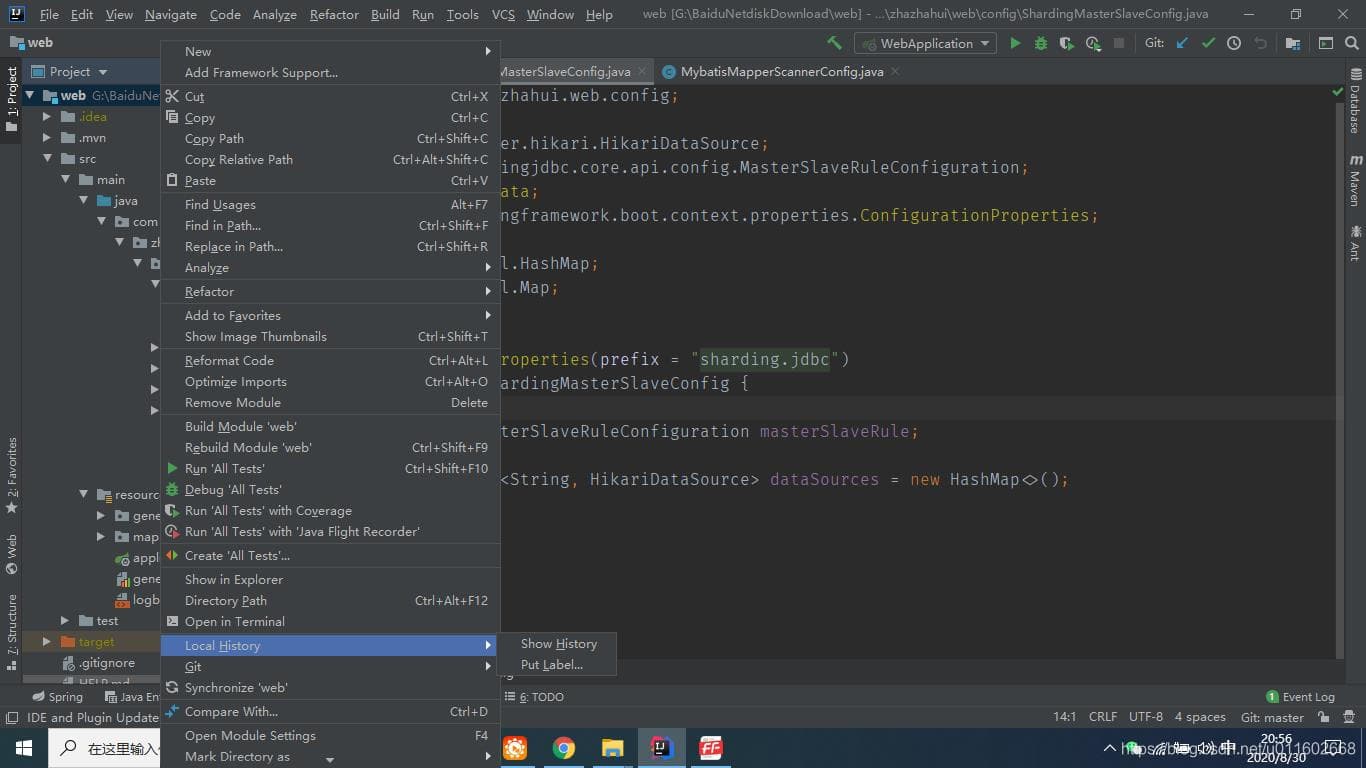This screenshot has width=1366, height=768.
Task: Select the .gitignore file in tree
Action: click(x=106, y=663)
